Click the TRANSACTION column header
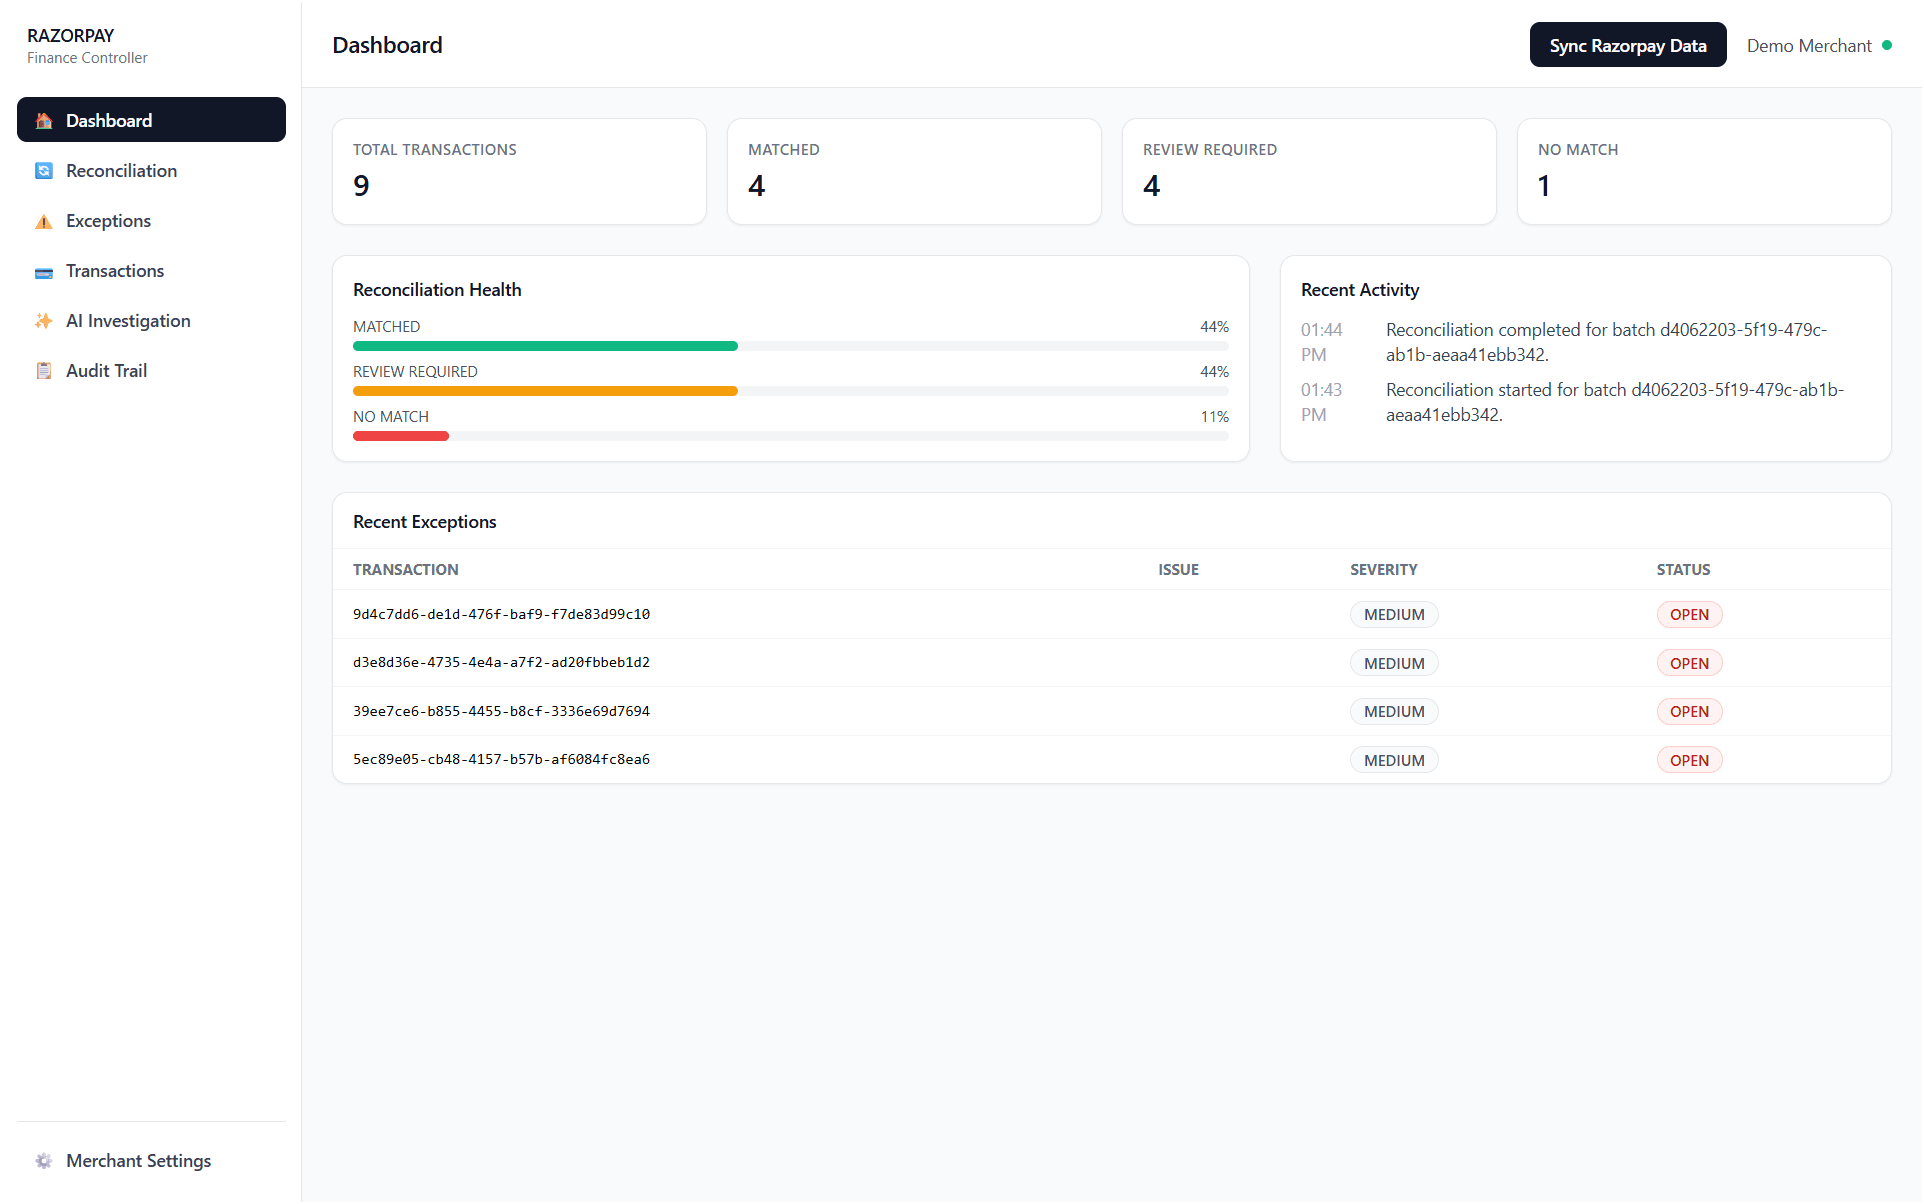This screenshot has width=1924, height=1204. pos(406,569)
